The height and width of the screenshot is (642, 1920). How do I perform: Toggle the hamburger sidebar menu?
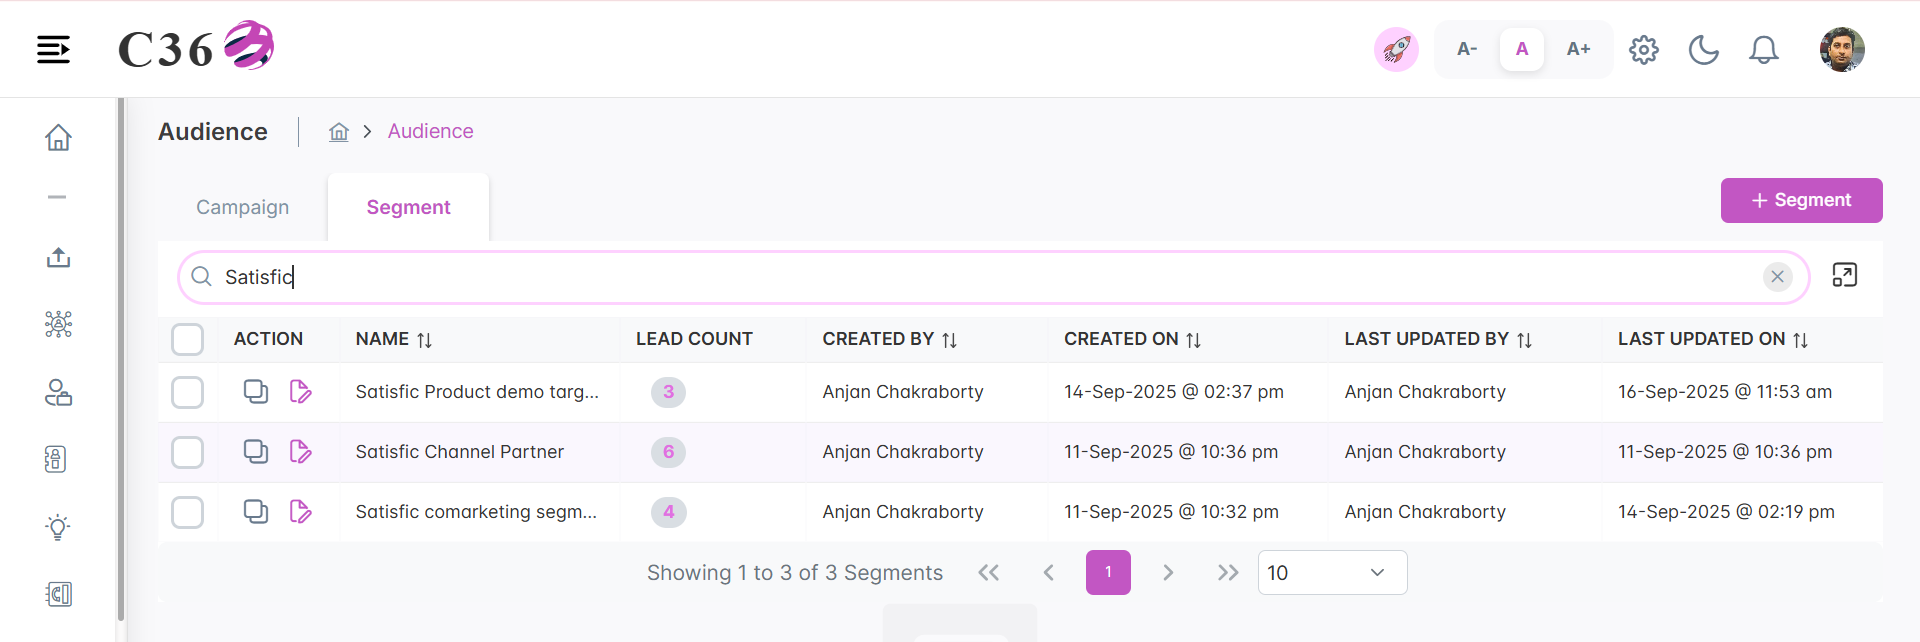tap(53, 49)
